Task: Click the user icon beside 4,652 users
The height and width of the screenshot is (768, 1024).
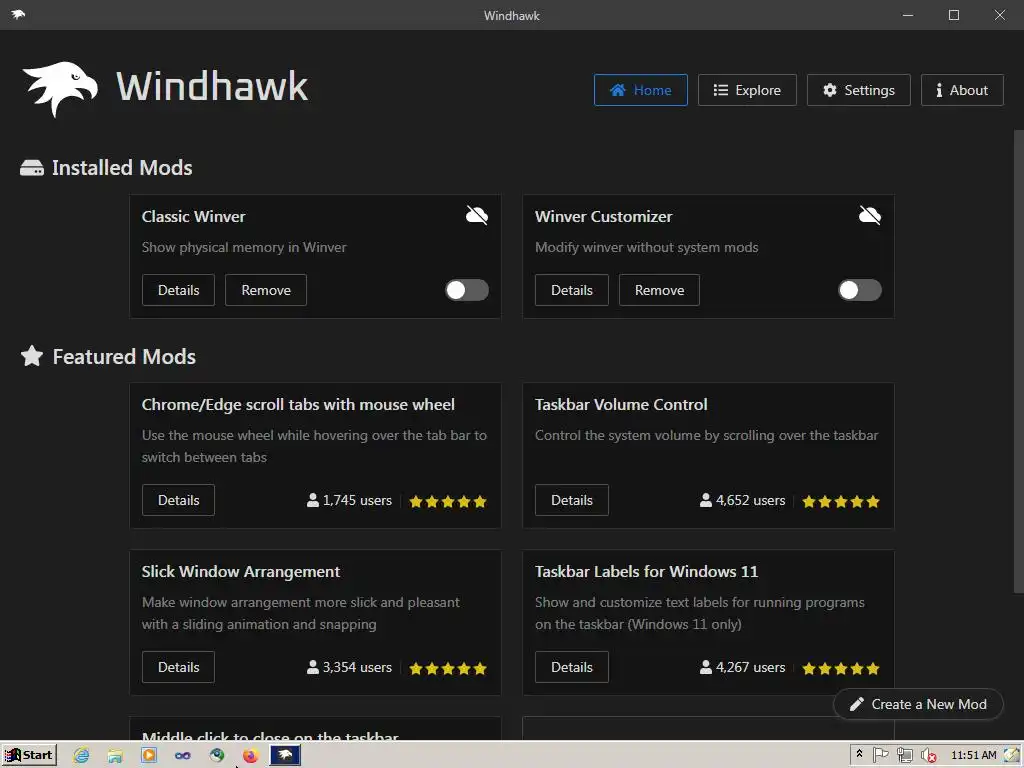Action: 706,500
